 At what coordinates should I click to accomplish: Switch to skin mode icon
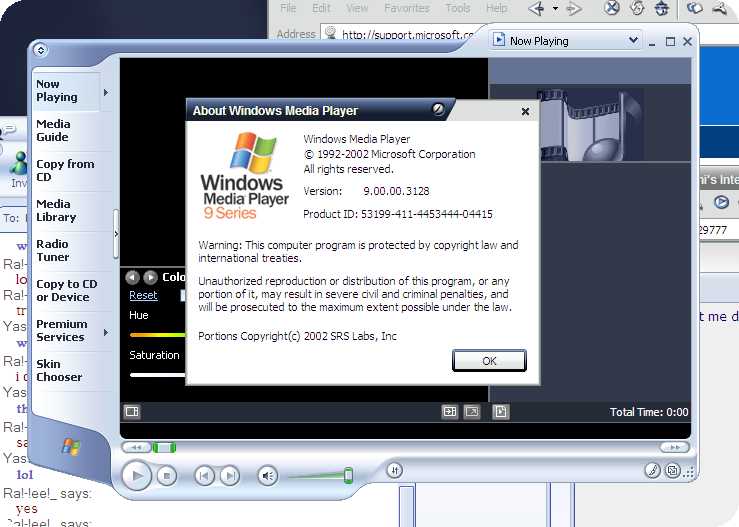pyautogui.click(x=673, y=470)
